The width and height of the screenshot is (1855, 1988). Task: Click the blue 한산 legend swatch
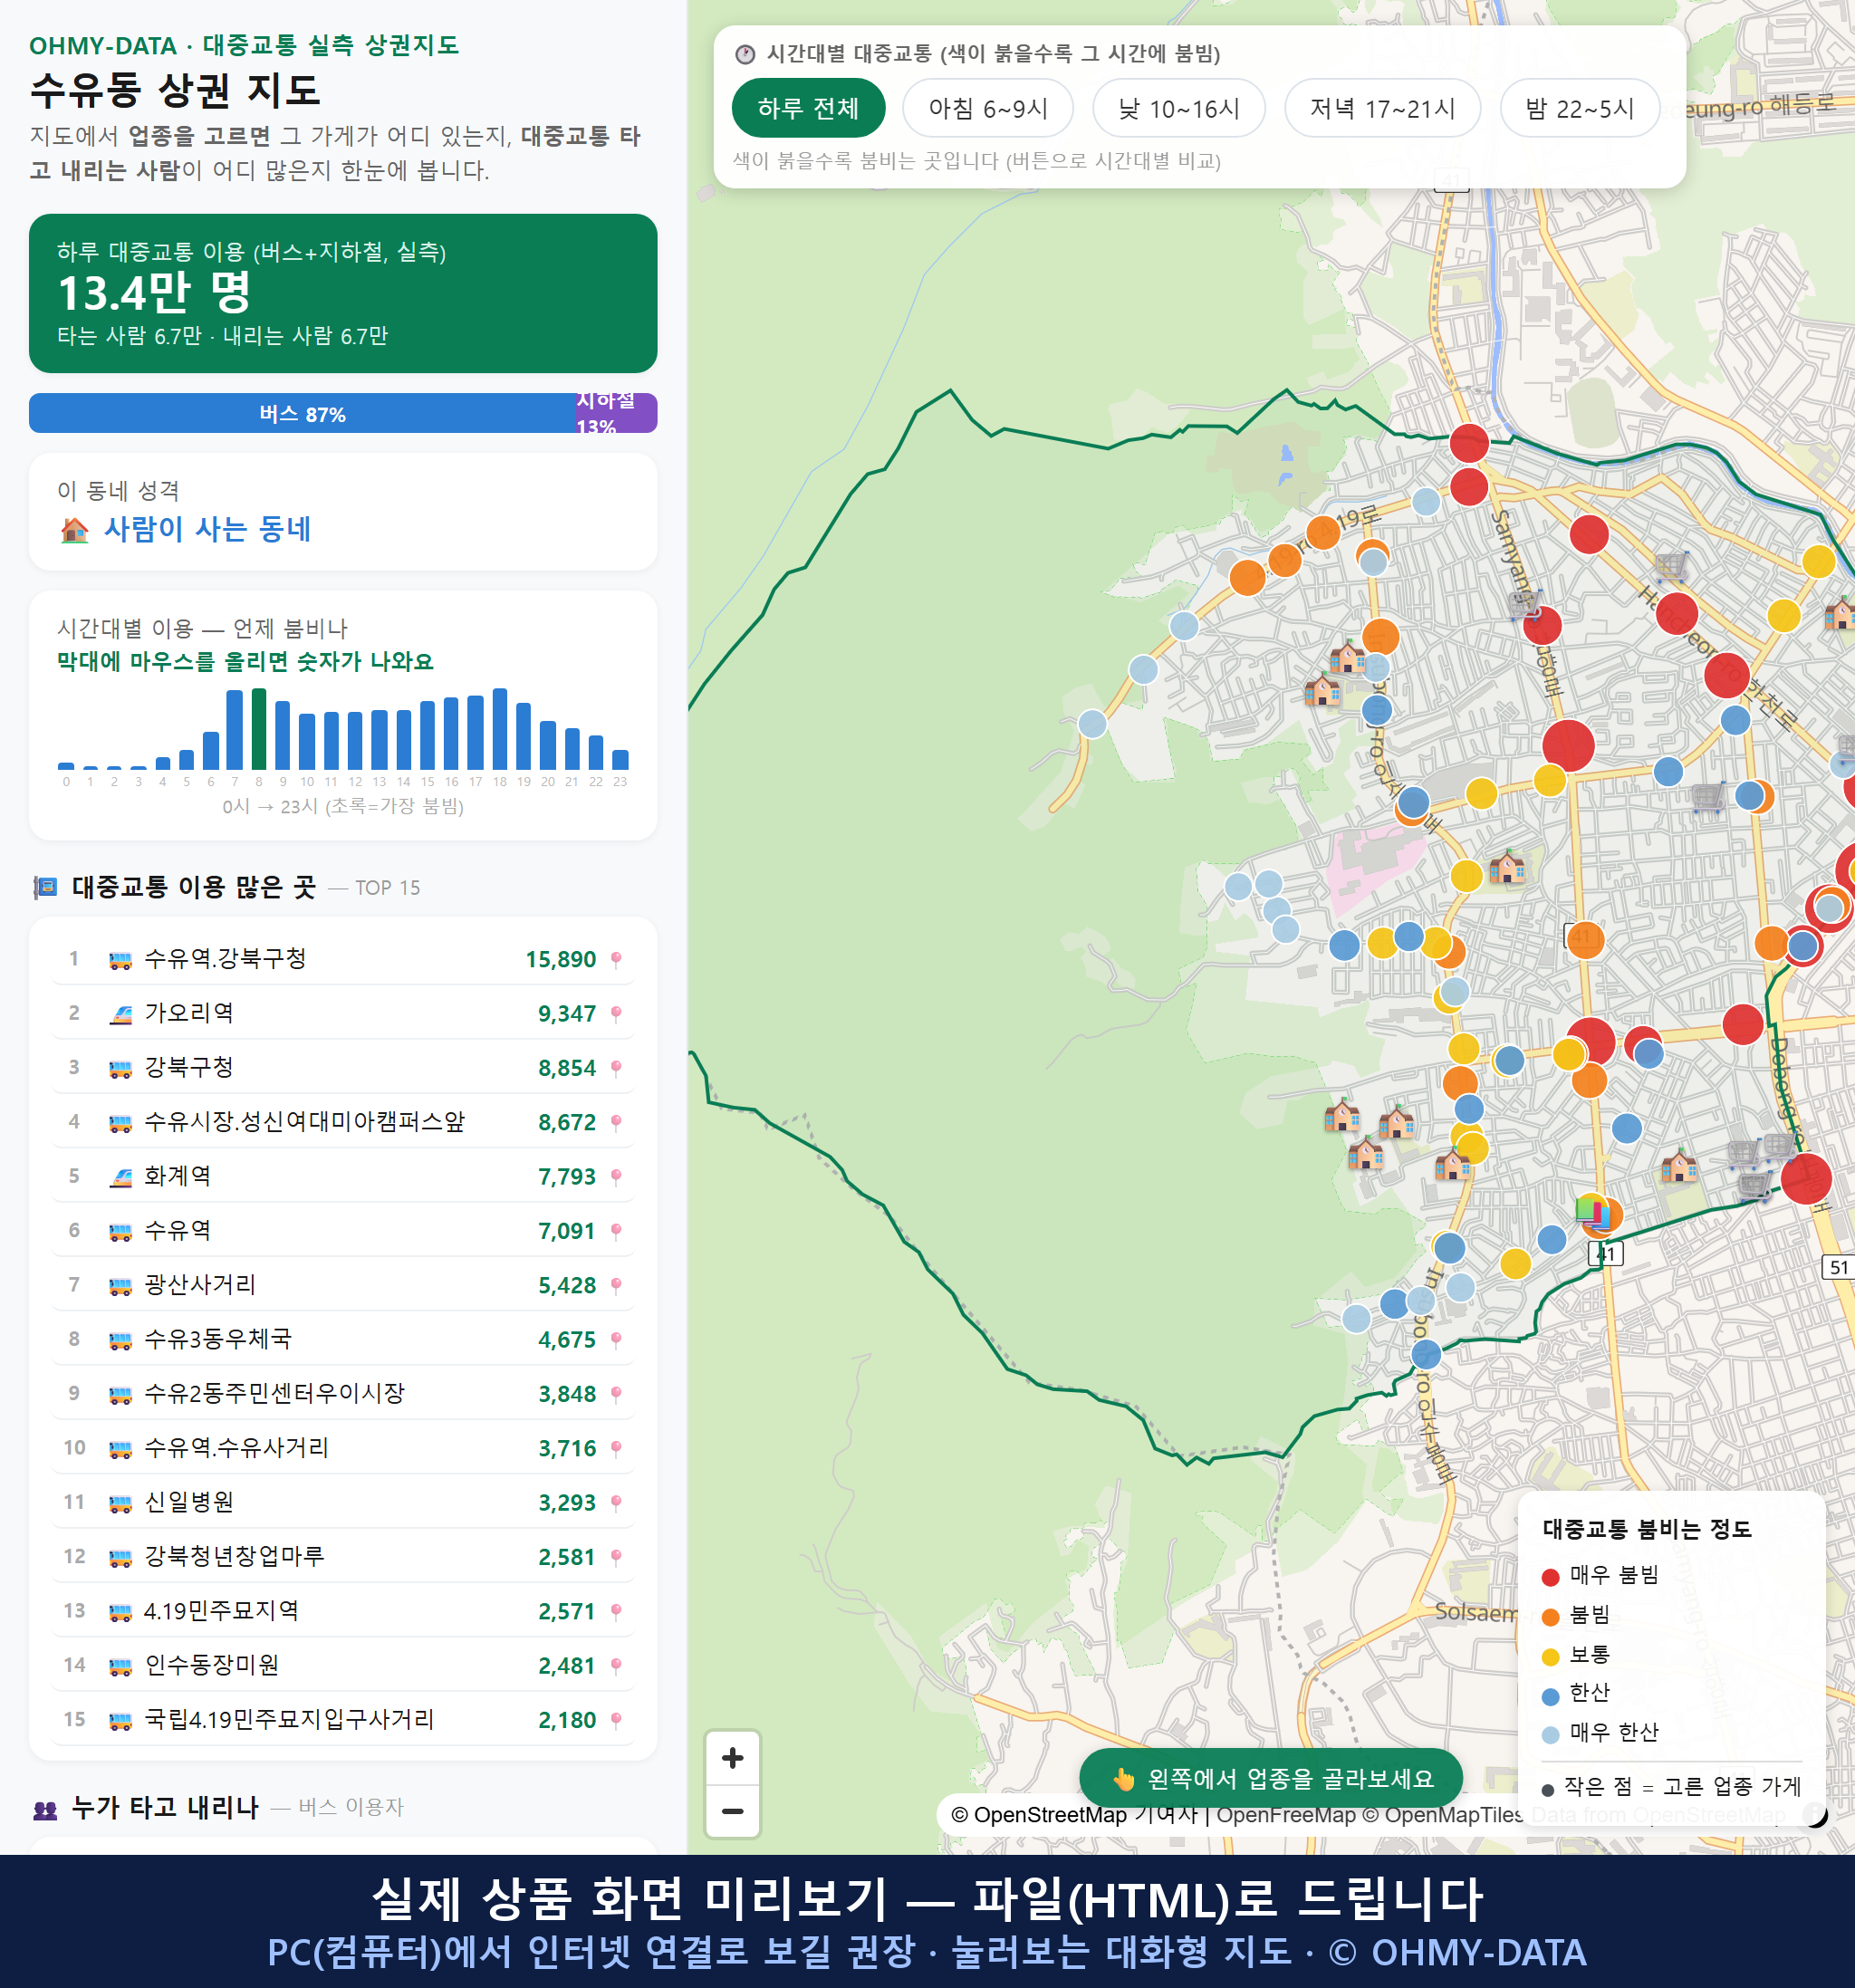pyautogui.click(x=1551, y=1696)
